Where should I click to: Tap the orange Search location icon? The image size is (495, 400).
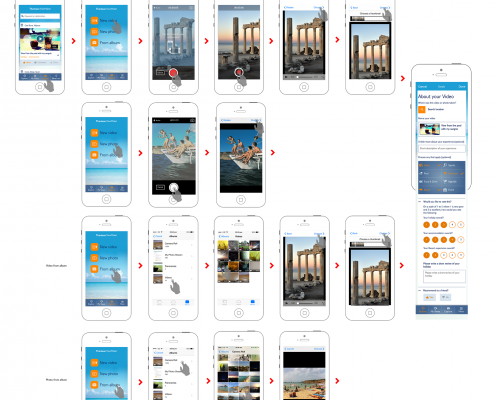point(422,109)
